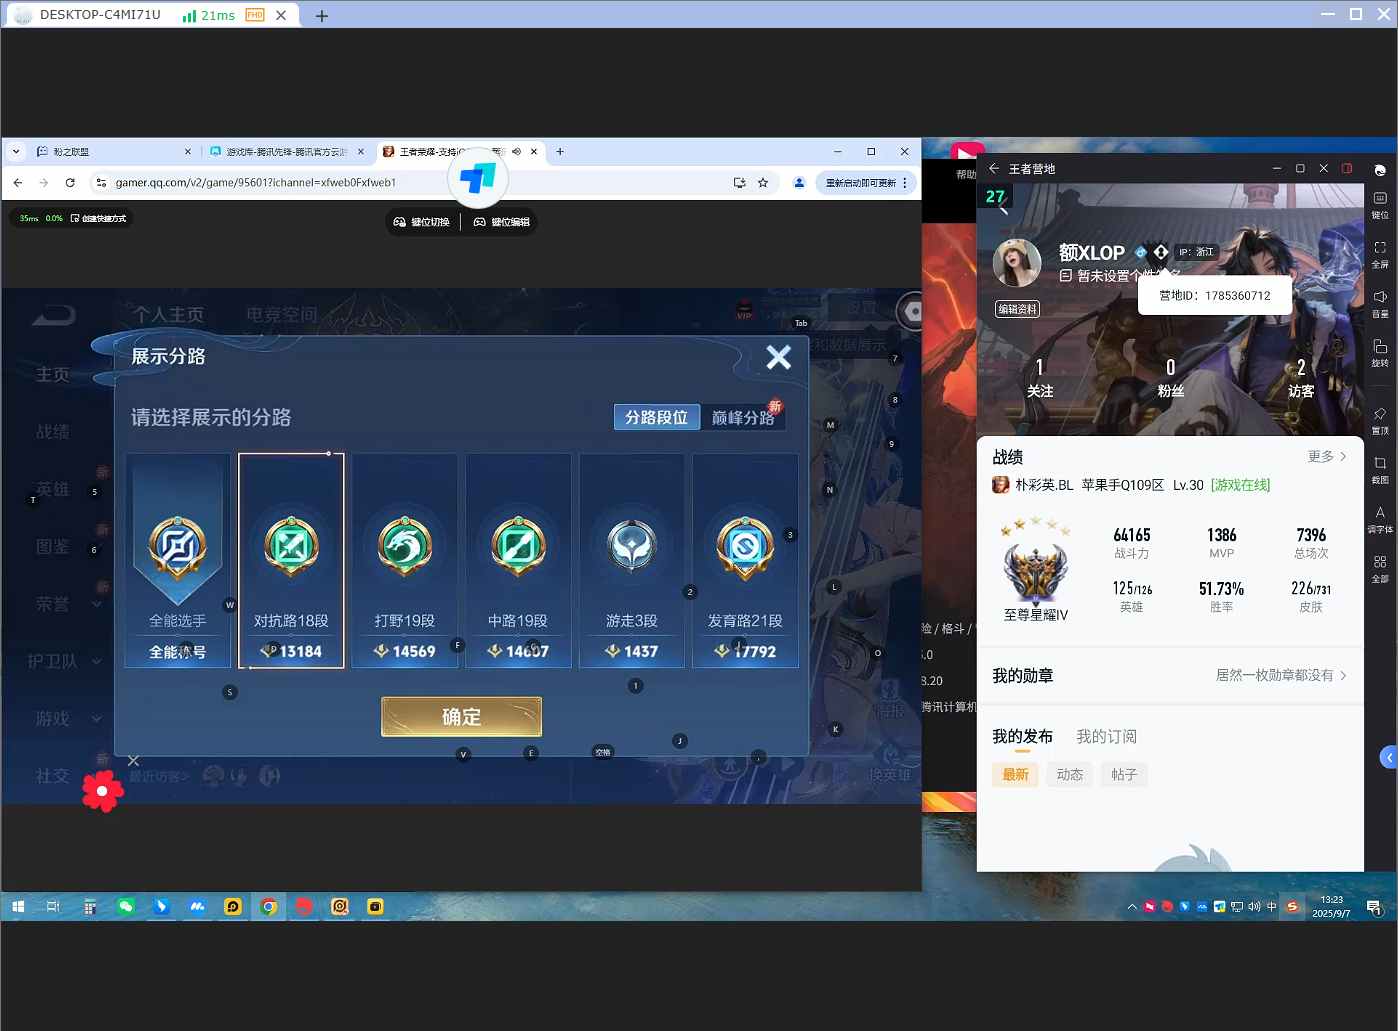Expand Chrome tab search dropdown
This screenshot has width=1398, height=1031.
(16, 152)
